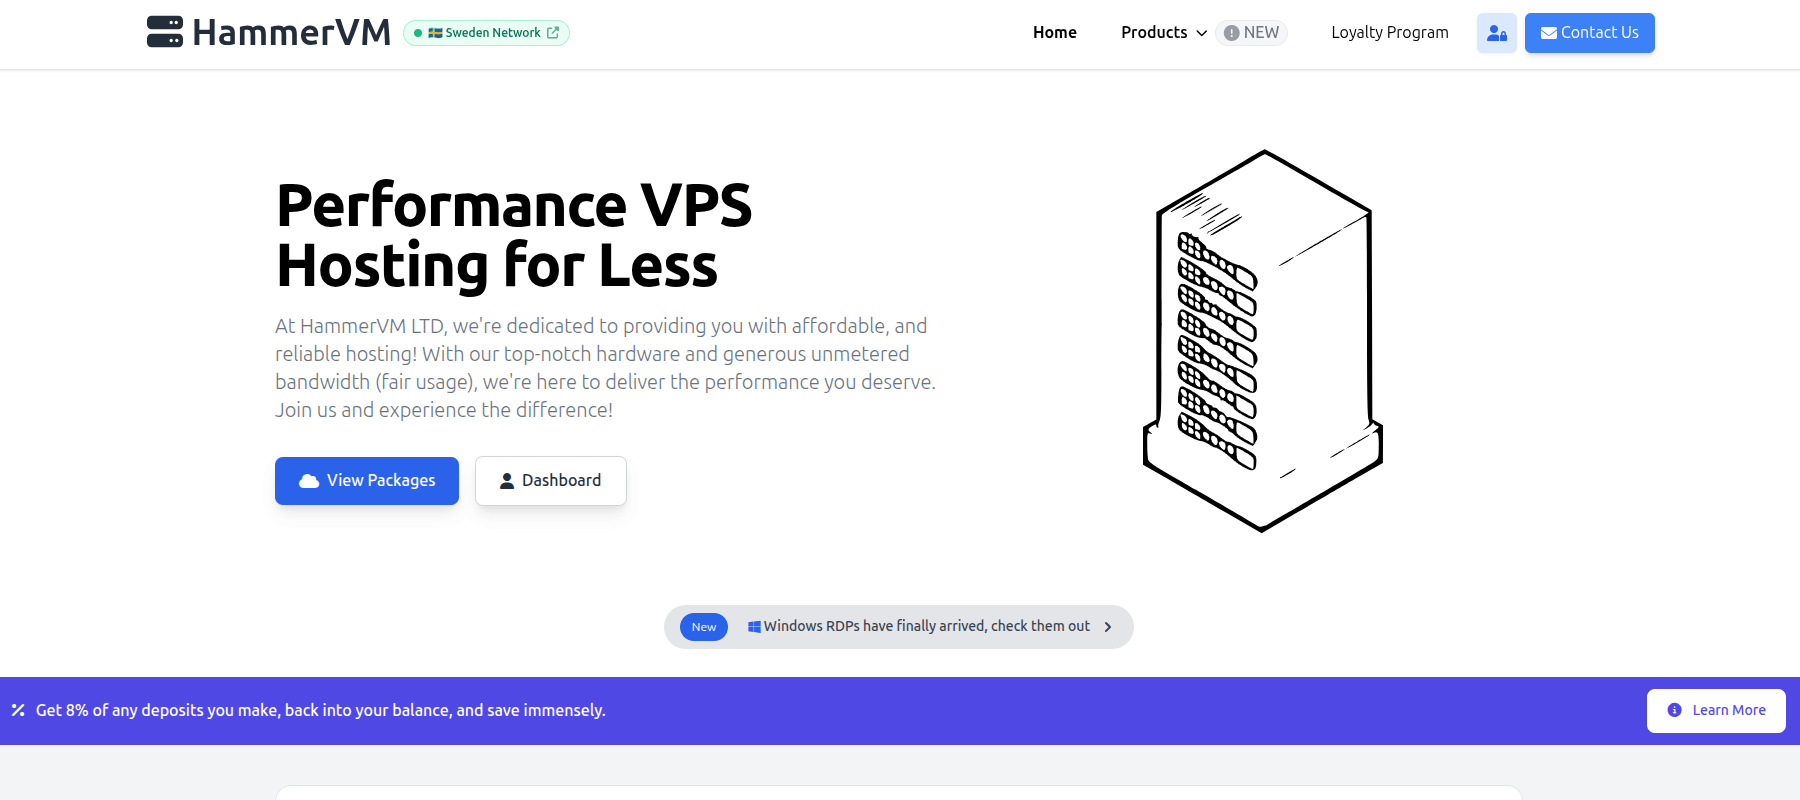Open the Windows RDPs announcement arrow
Viewport: 1800px width, 800px height.
click(1108, 627)
